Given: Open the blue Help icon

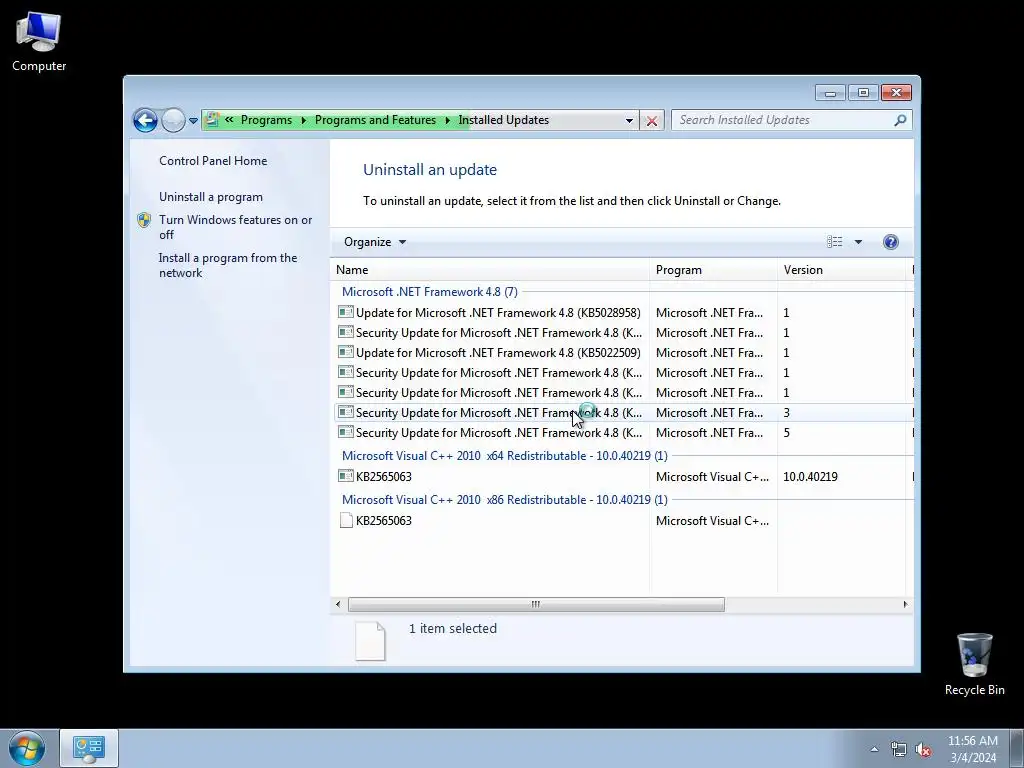Looking at the screenshot, I should click(x=891, y=242).
